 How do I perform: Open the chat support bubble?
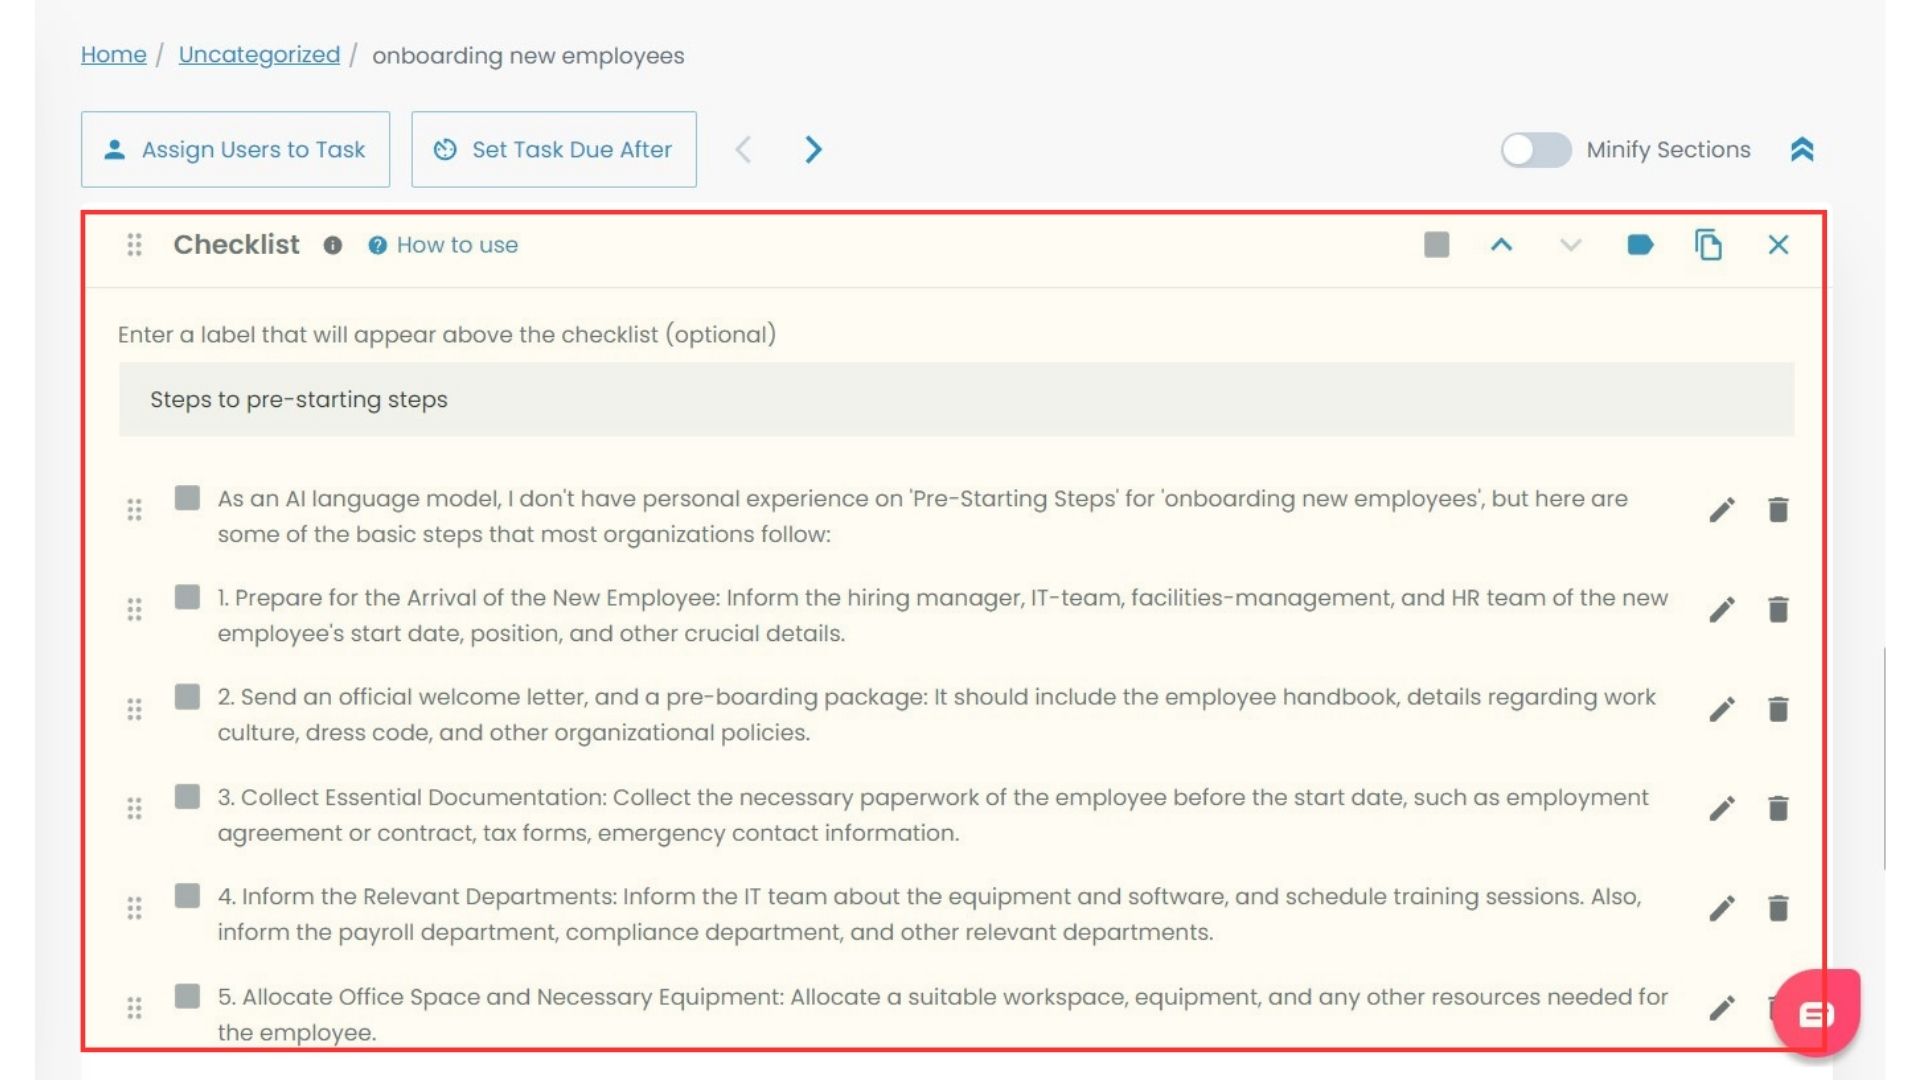coord(1819,1012)
